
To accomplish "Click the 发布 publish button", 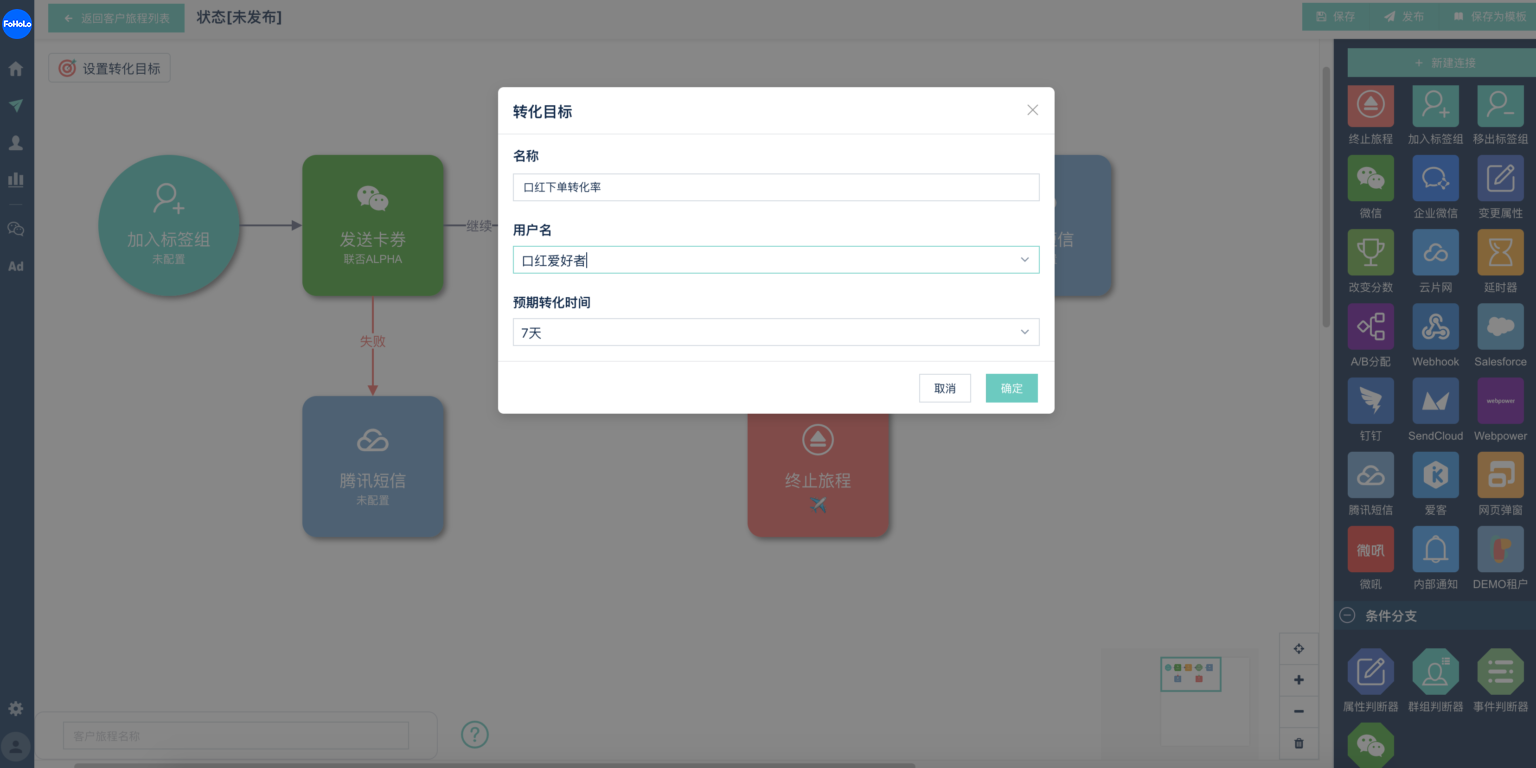I will [x=1404, y=17].
